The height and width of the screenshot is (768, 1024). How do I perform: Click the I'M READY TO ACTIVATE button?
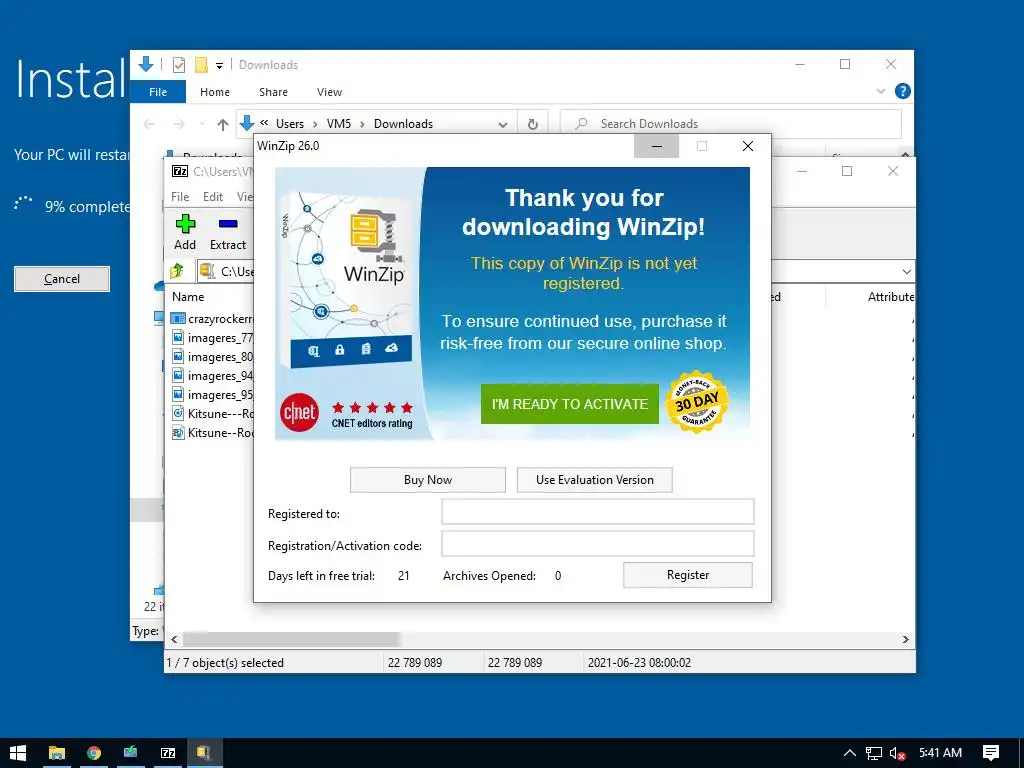[569, 404]
